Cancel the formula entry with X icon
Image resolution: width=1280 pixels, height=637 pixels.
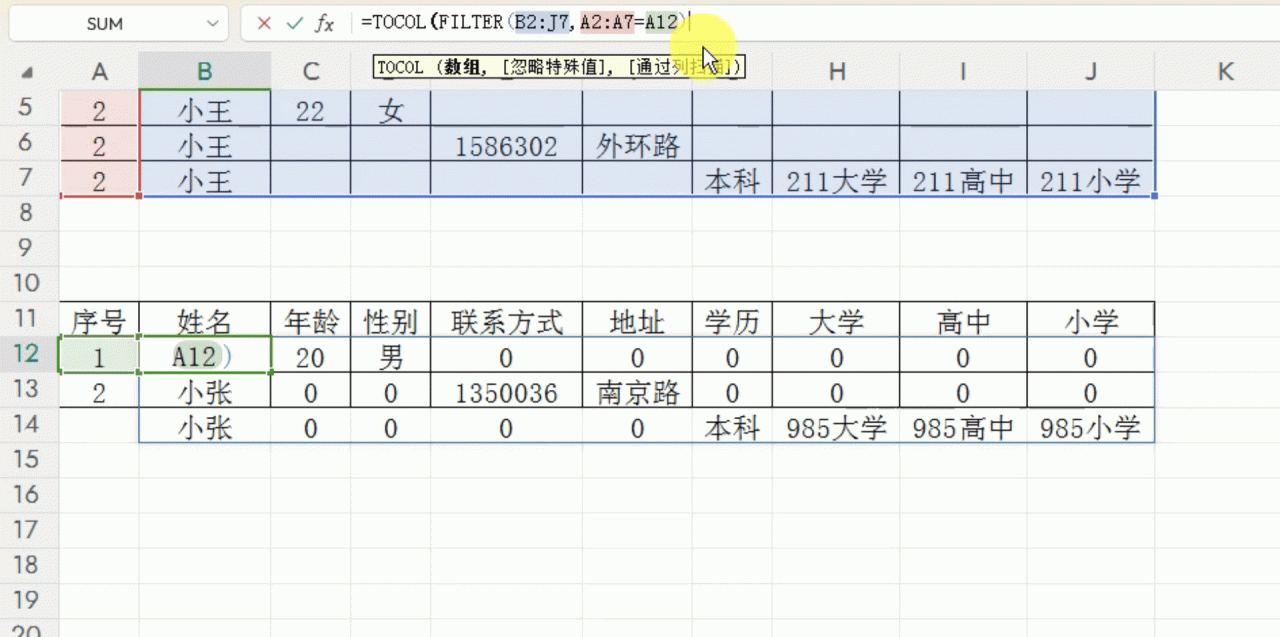264,24
